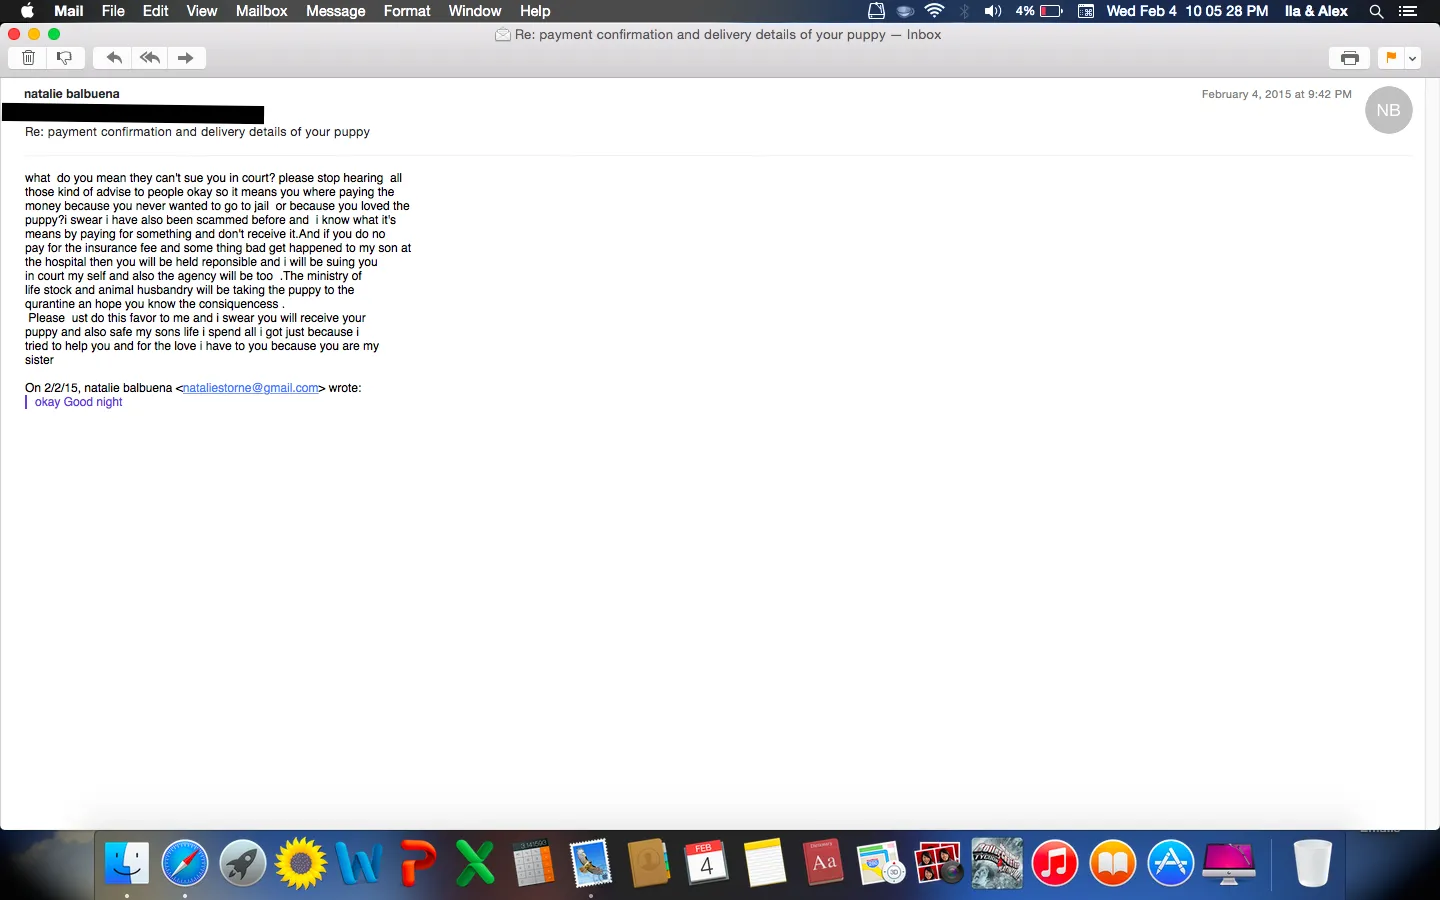Open the Apple menu
Screen dimensions: 1440x900
pyautogui.click(x=27, y=11)
